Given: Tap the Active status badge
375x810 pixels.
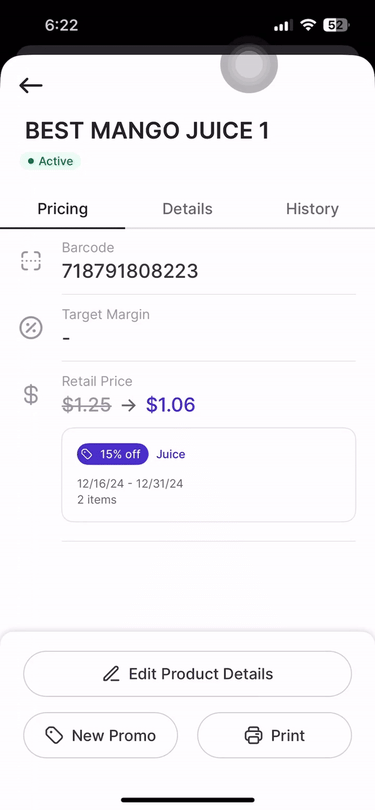Looking at the screenshot, I should 50,161.
